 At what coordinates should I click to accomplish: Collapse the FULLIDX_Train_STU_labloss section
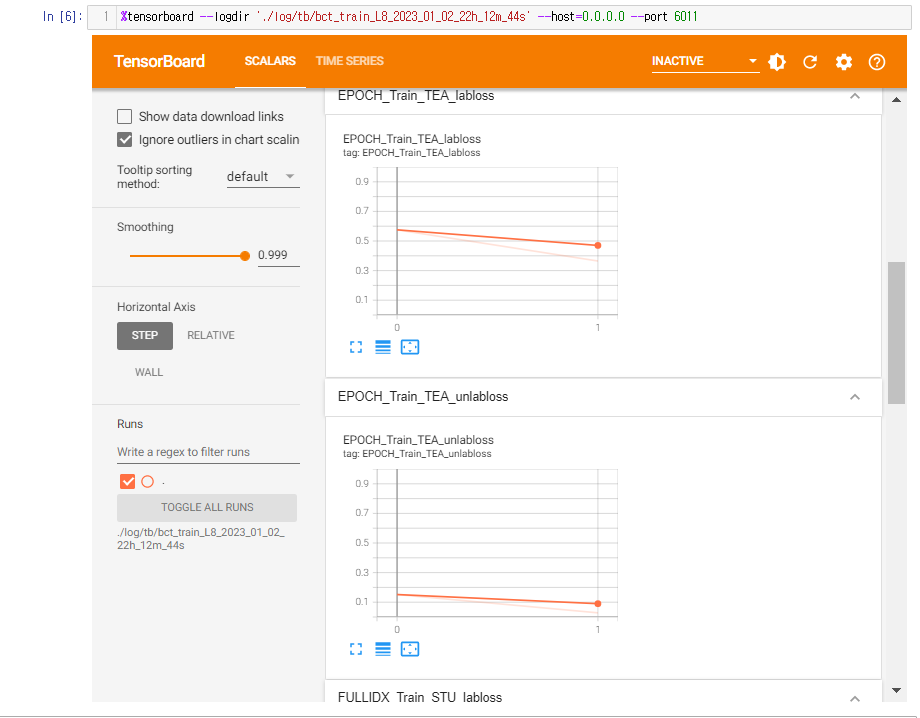(x=855, y=698)
